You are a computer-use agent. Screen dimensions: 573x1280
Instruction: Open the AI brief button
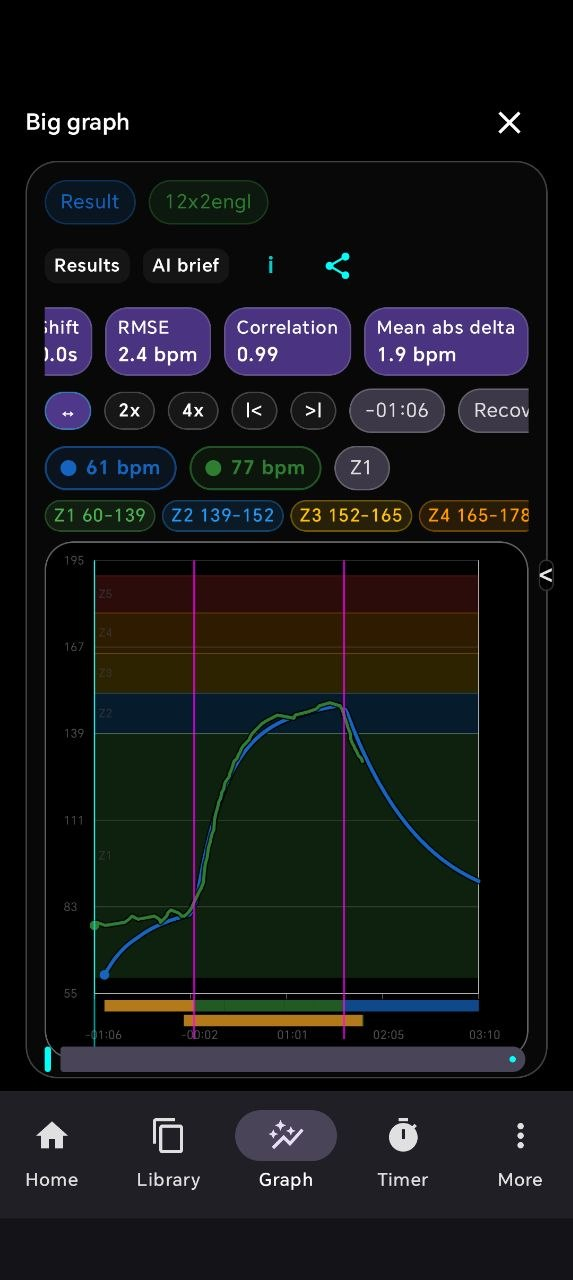(x=186, y=265)
